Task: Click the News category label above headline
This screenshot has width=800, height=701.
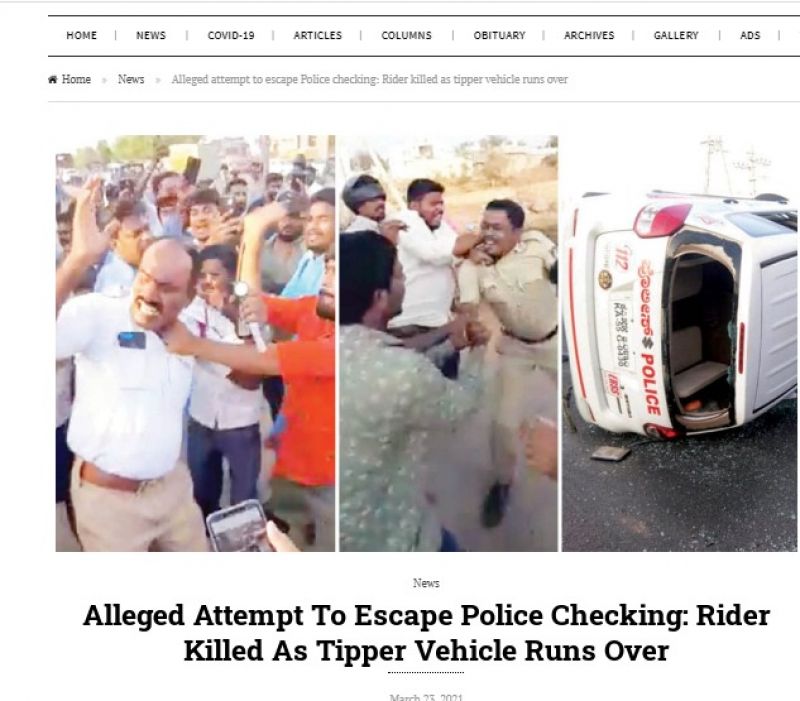Action: coord(426,583)
